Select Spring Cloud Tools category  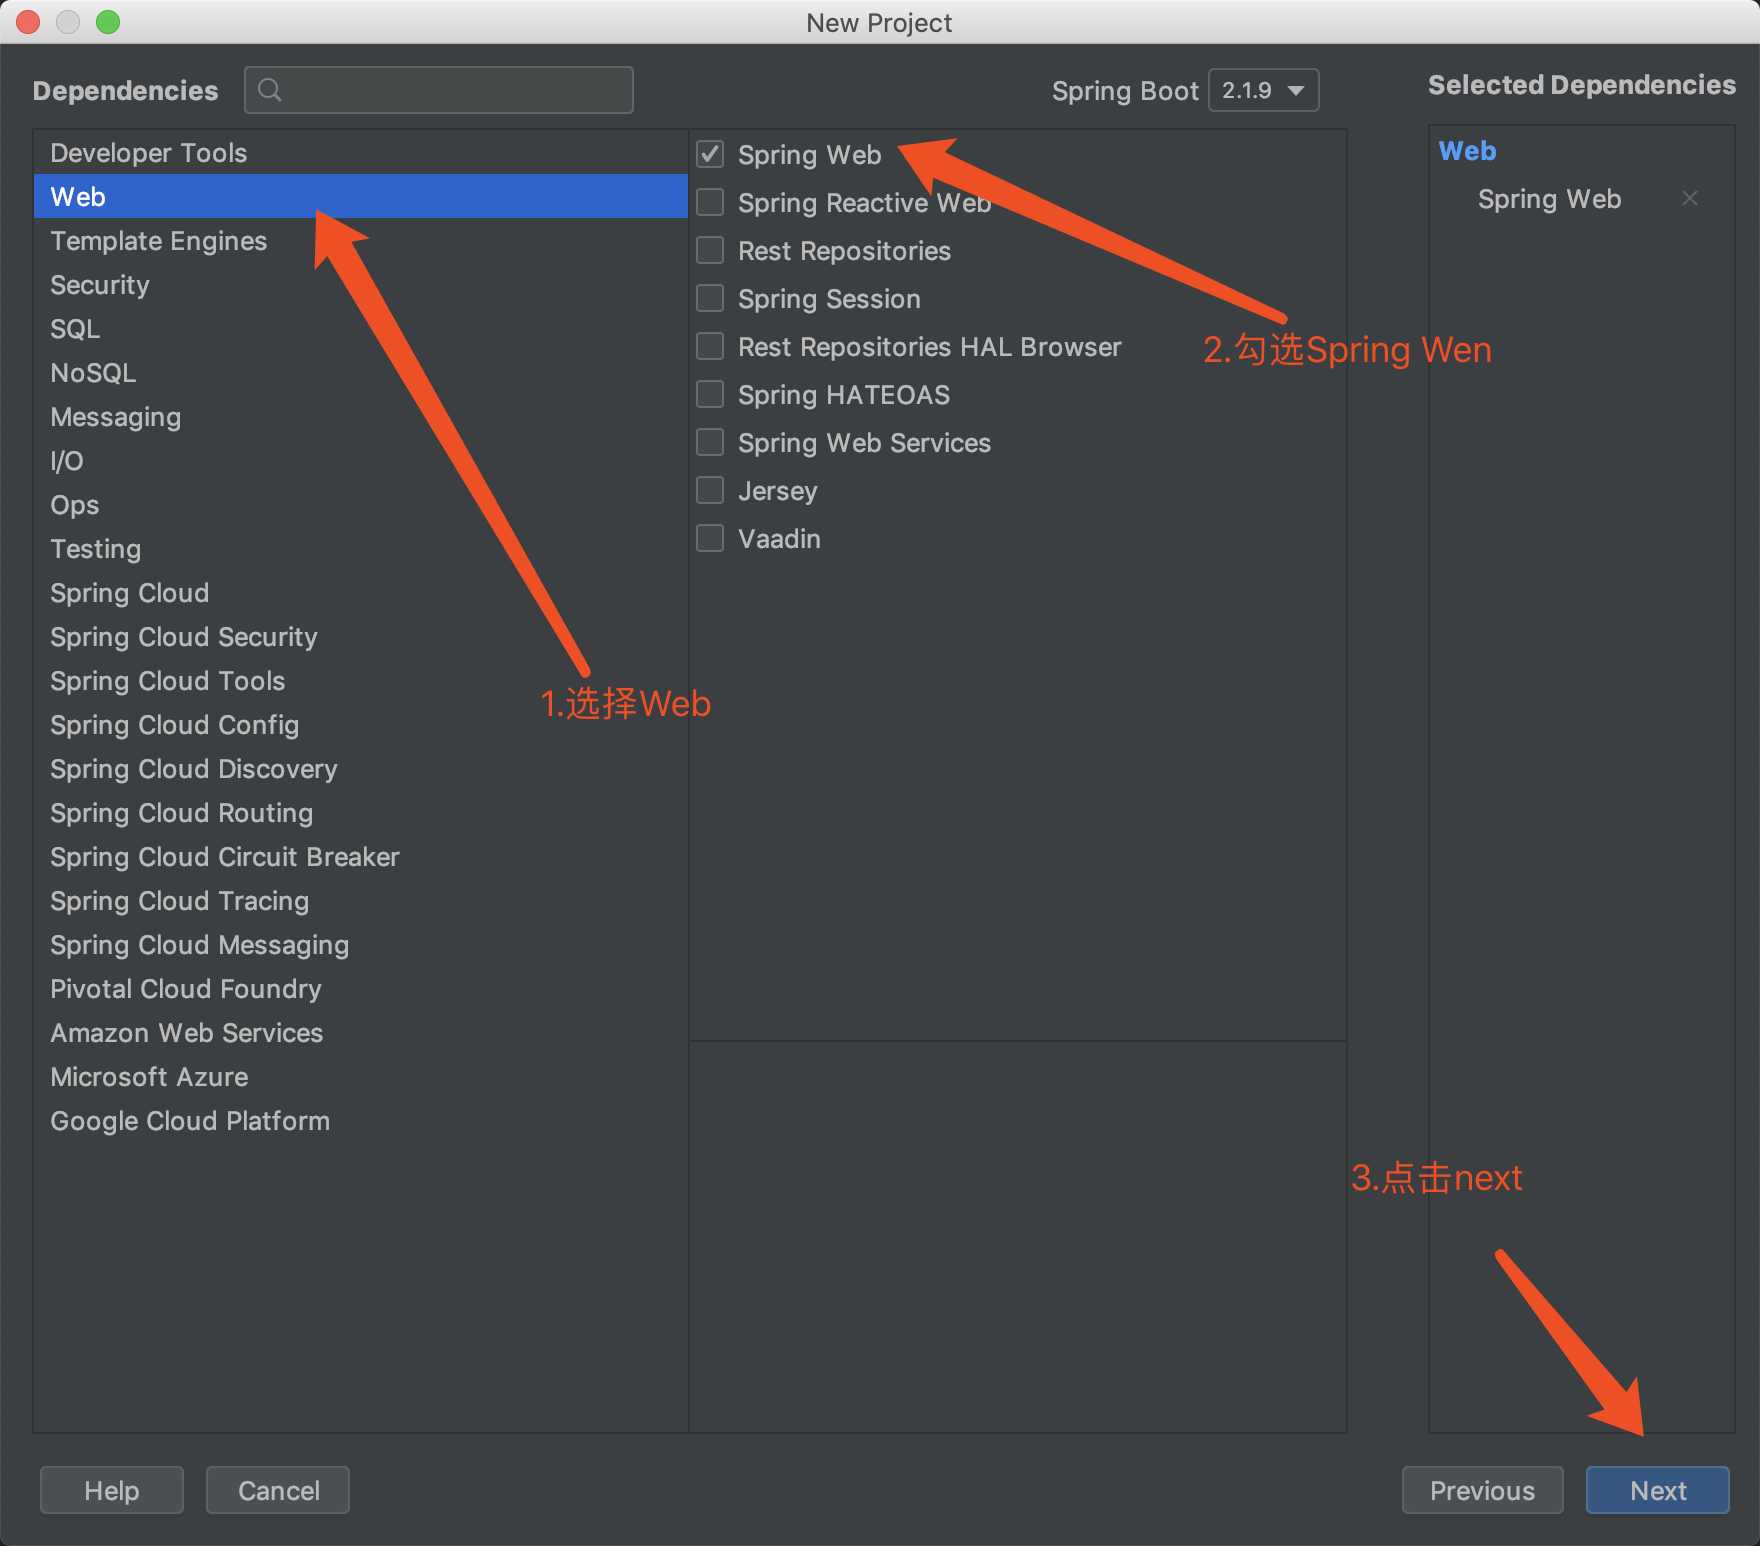click(360, 680)
